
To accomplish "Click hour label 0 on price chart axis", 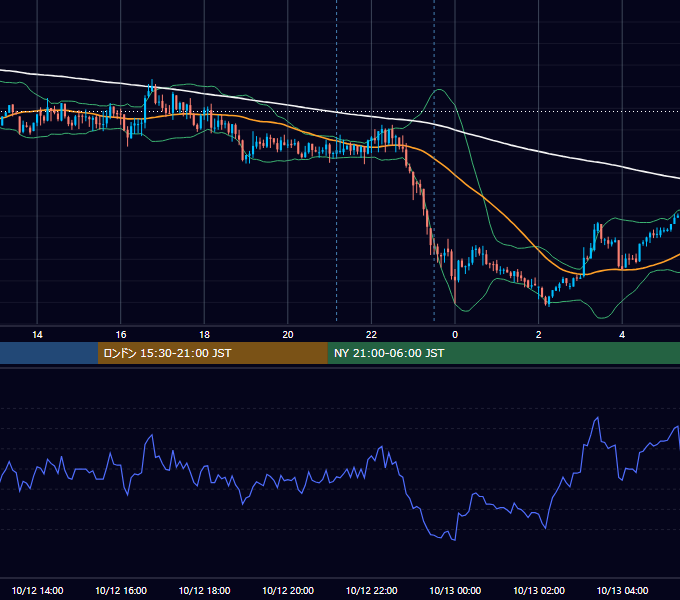I will coord(455,335).
